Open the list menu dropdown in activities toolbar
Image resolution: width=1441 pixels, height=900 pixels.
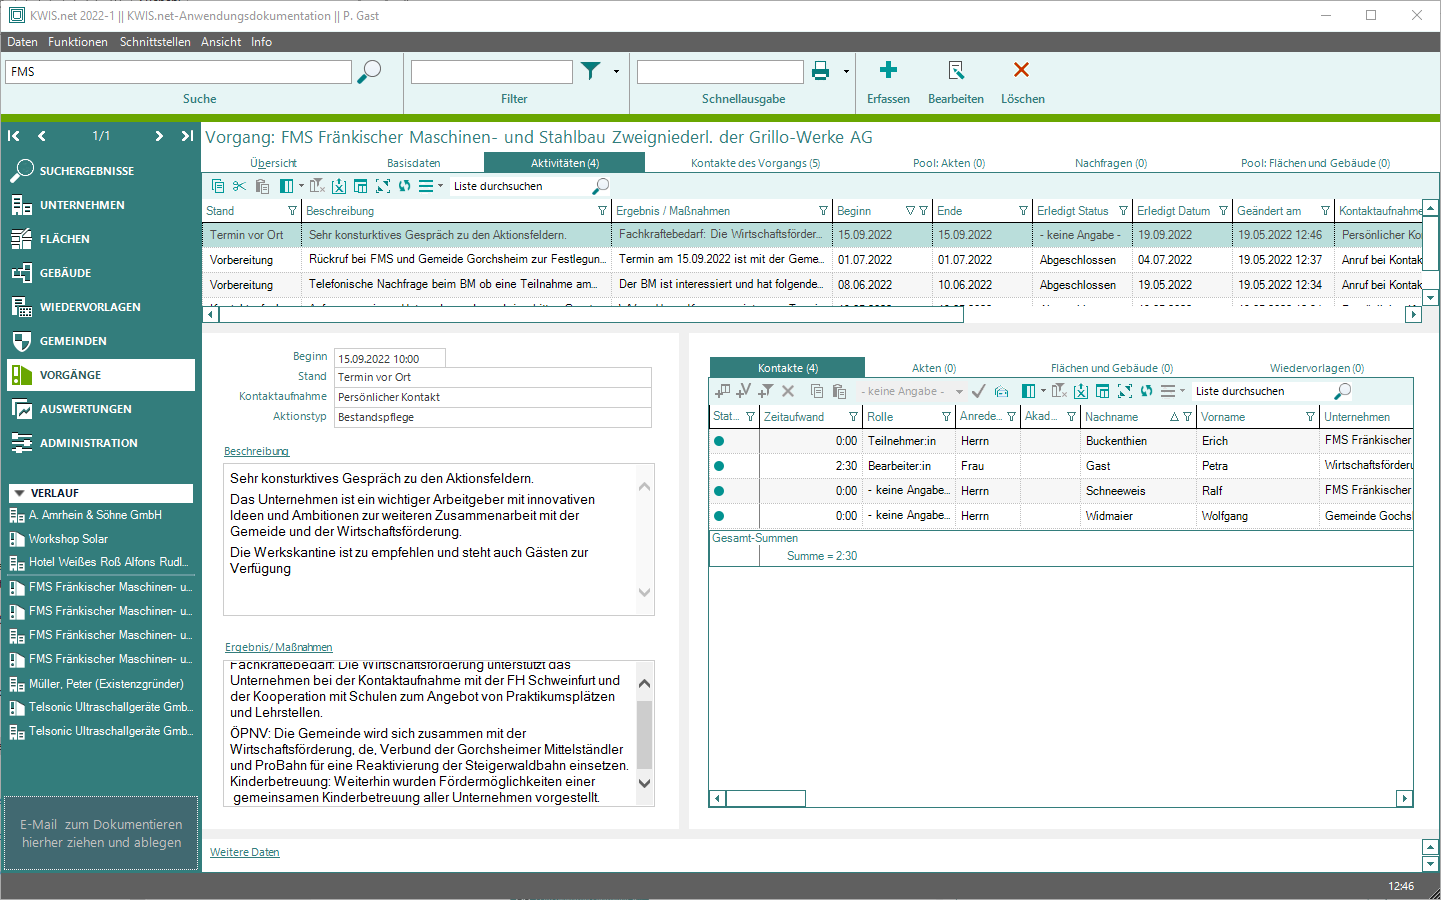440,186
